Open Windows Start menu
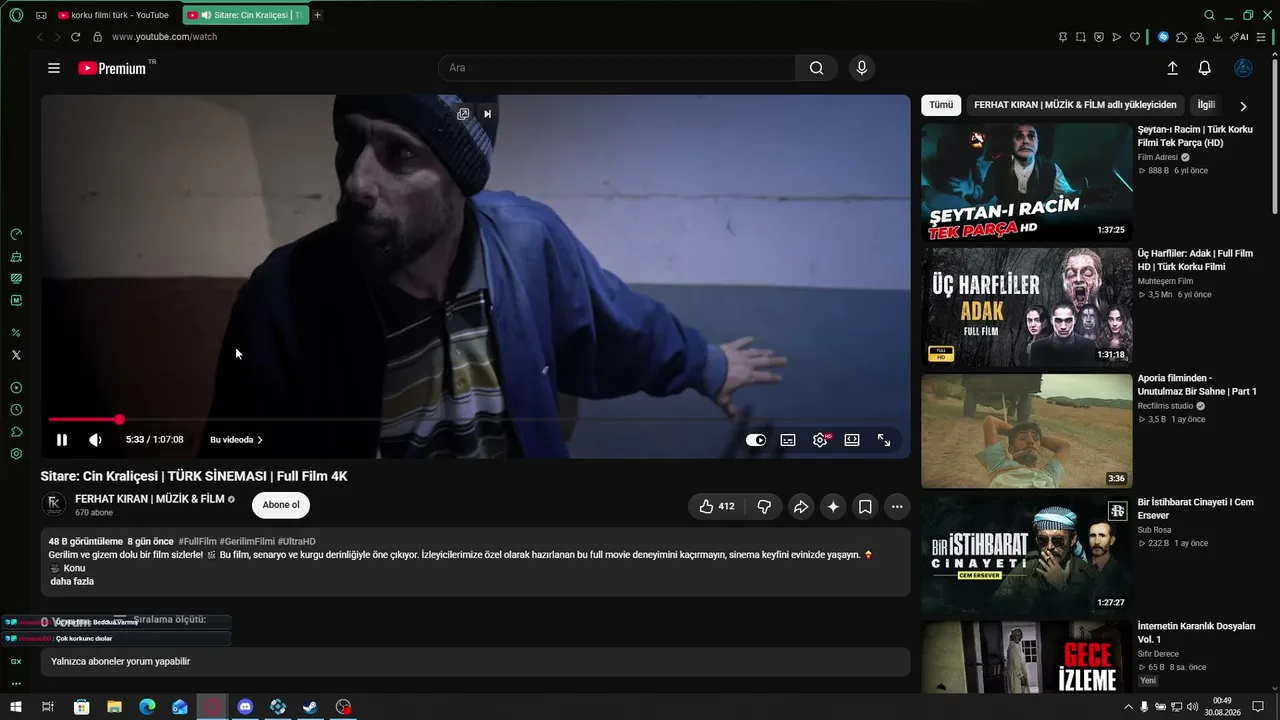The height and width of the screenshot is (720, 1280). [x=16, y=707]
